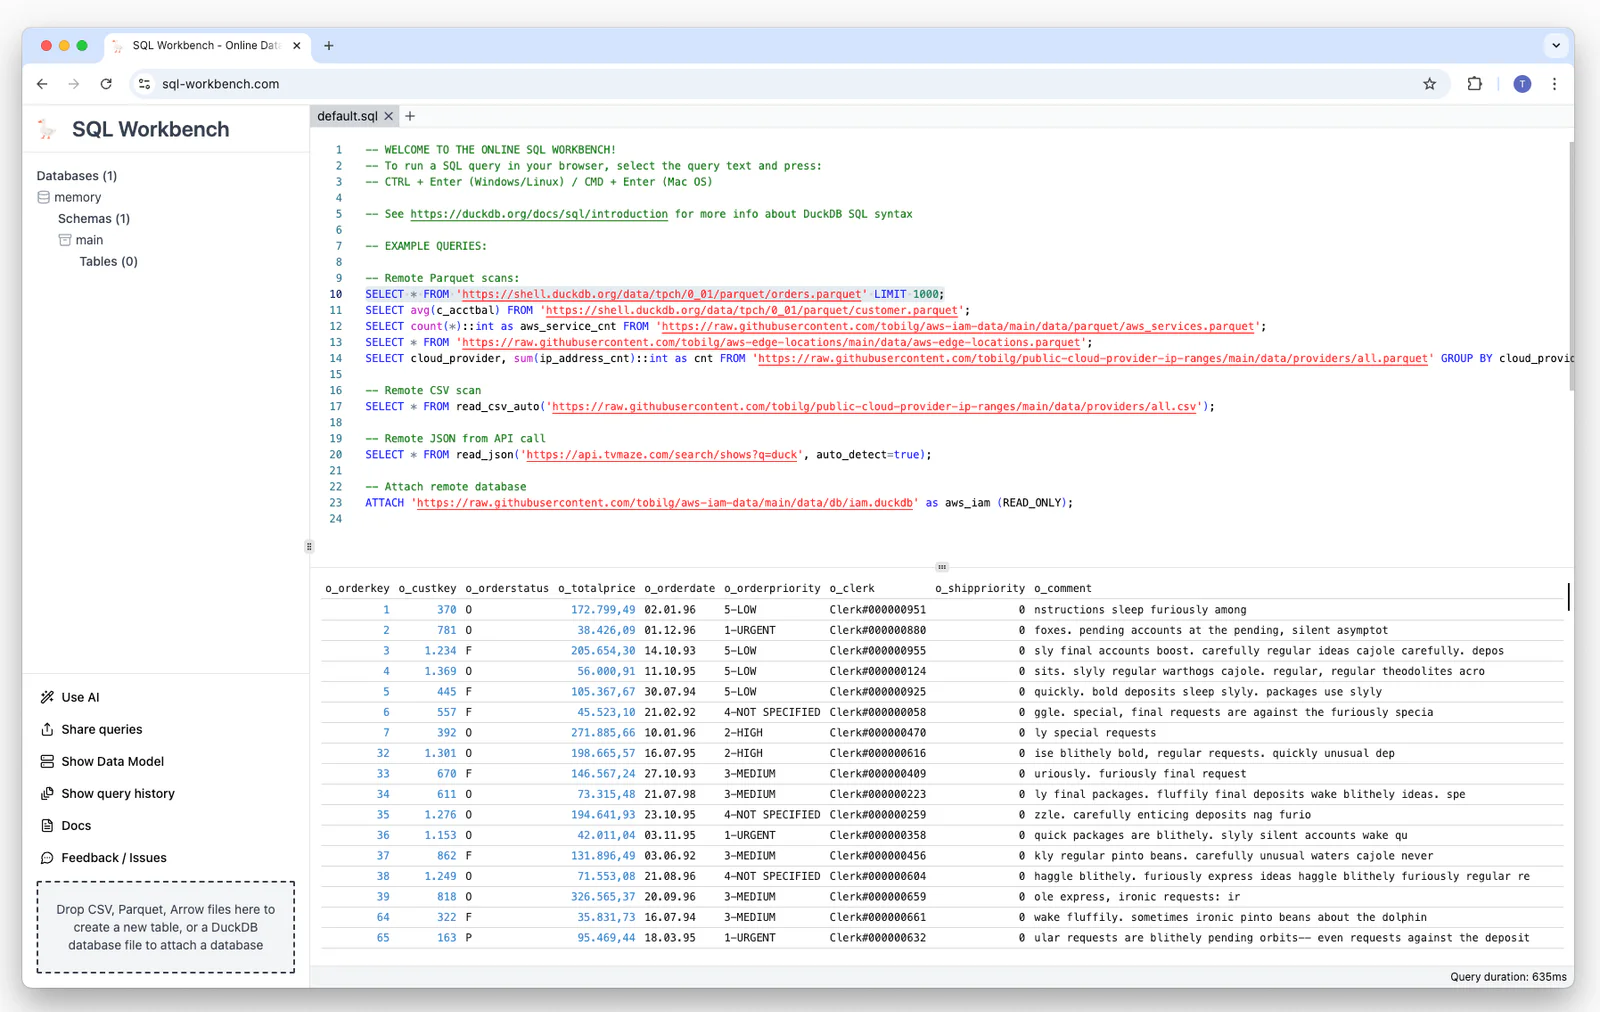Click the Docs document icon
The height and width of the screenshot is (1012, 1600).
(x=47, y=825)
